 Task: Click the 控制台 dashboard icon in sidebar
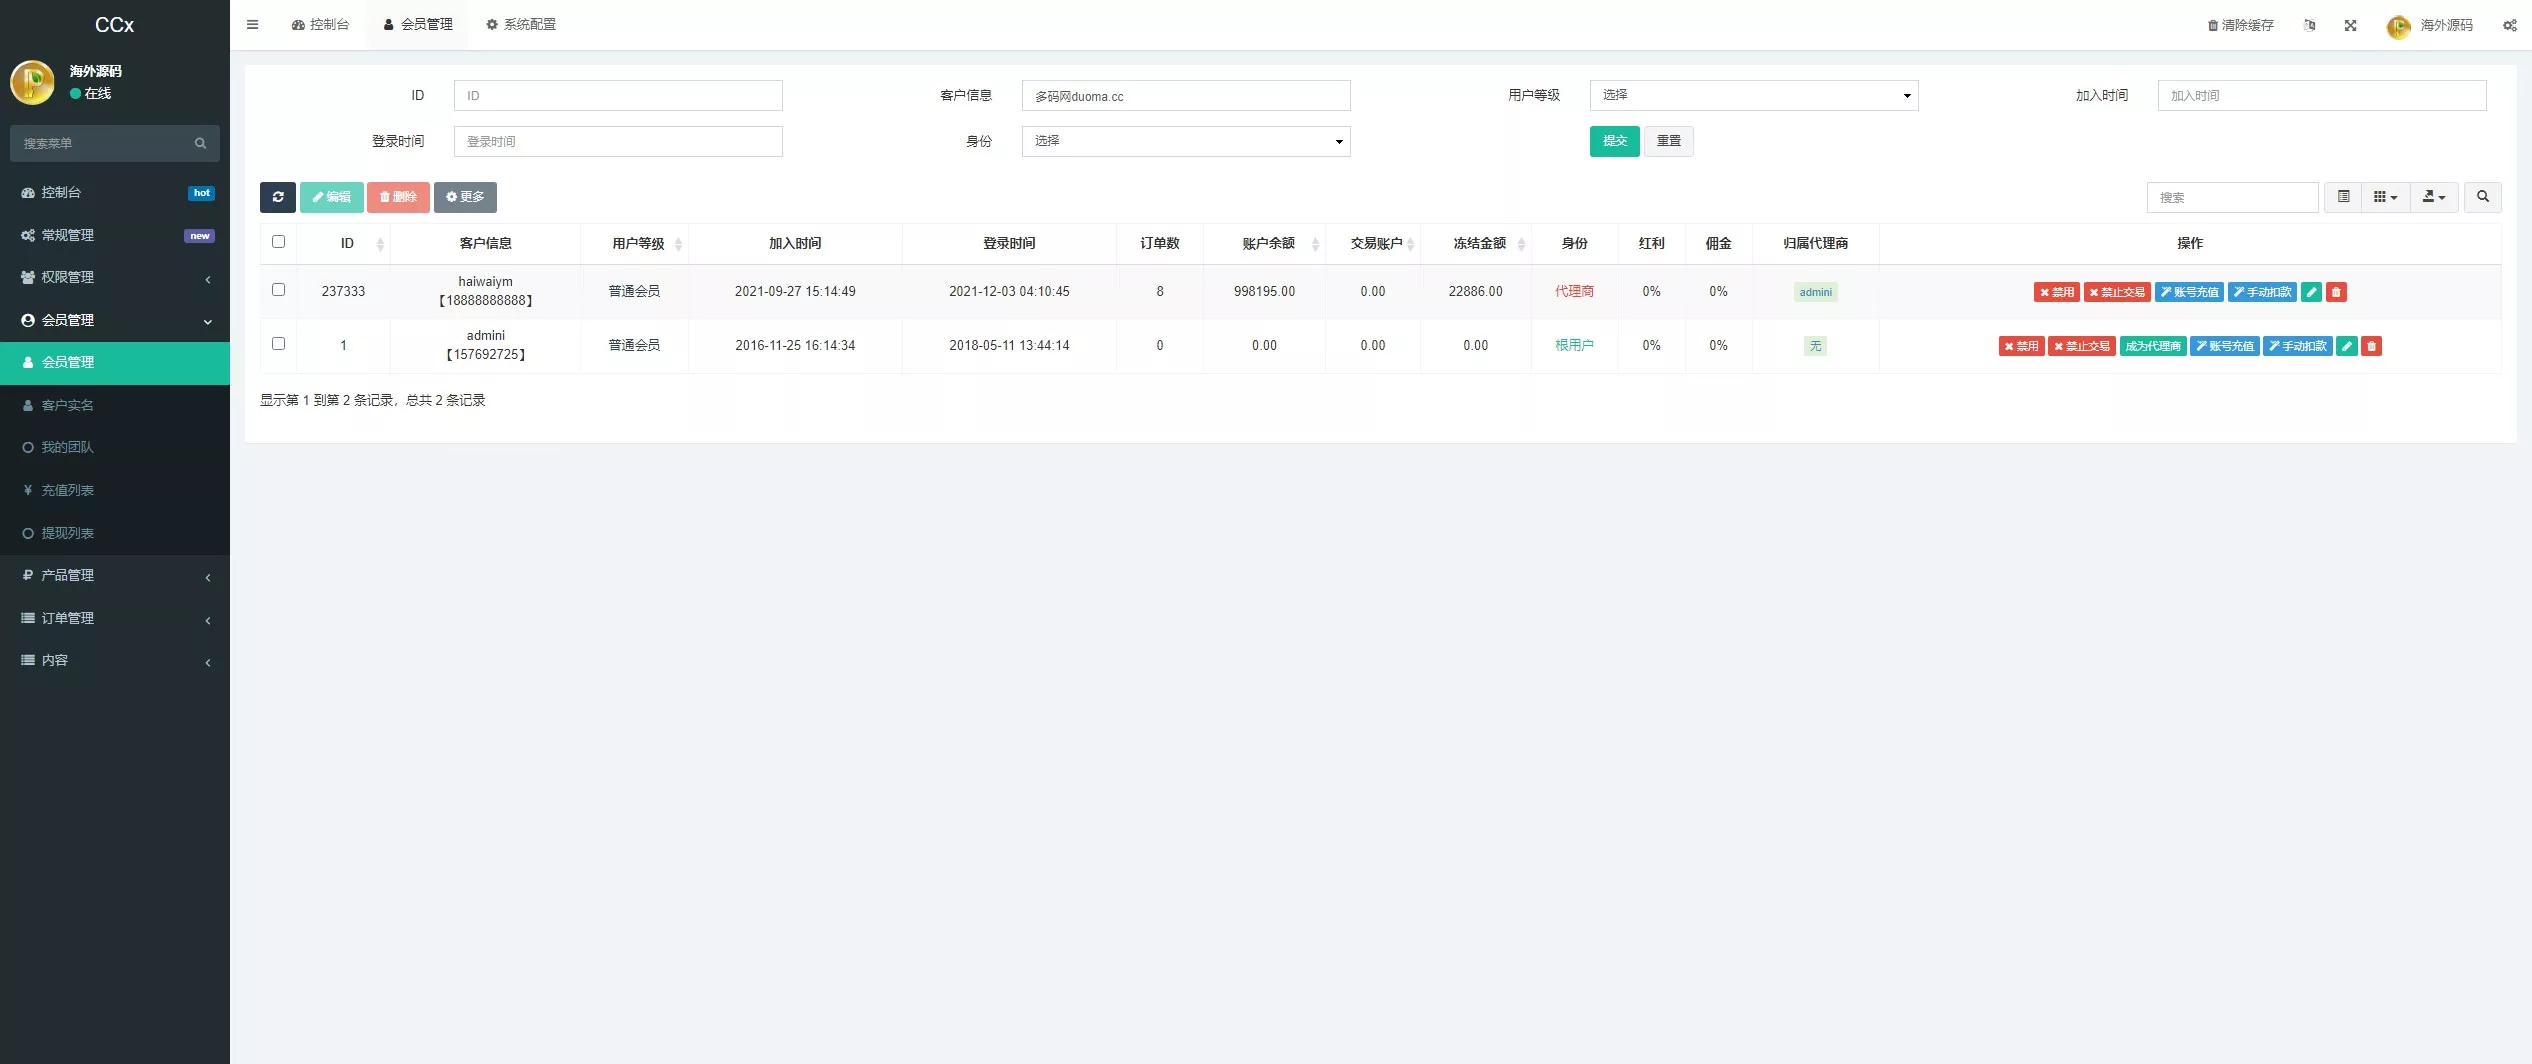click(28, 192)
